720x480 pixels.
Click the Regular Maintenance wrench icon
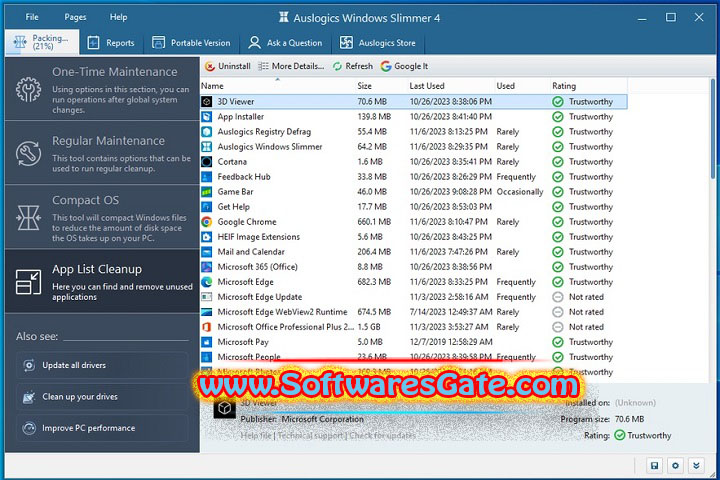pyautogui.click(x=28, y=153)
